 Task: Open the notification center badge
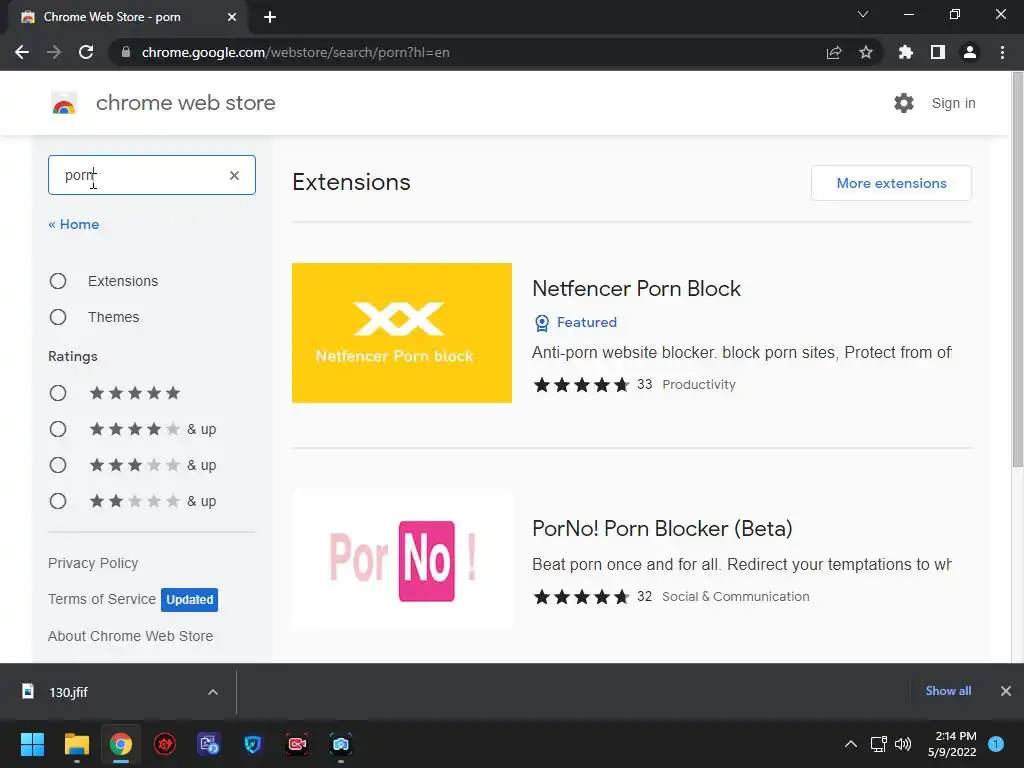point(996,744)
